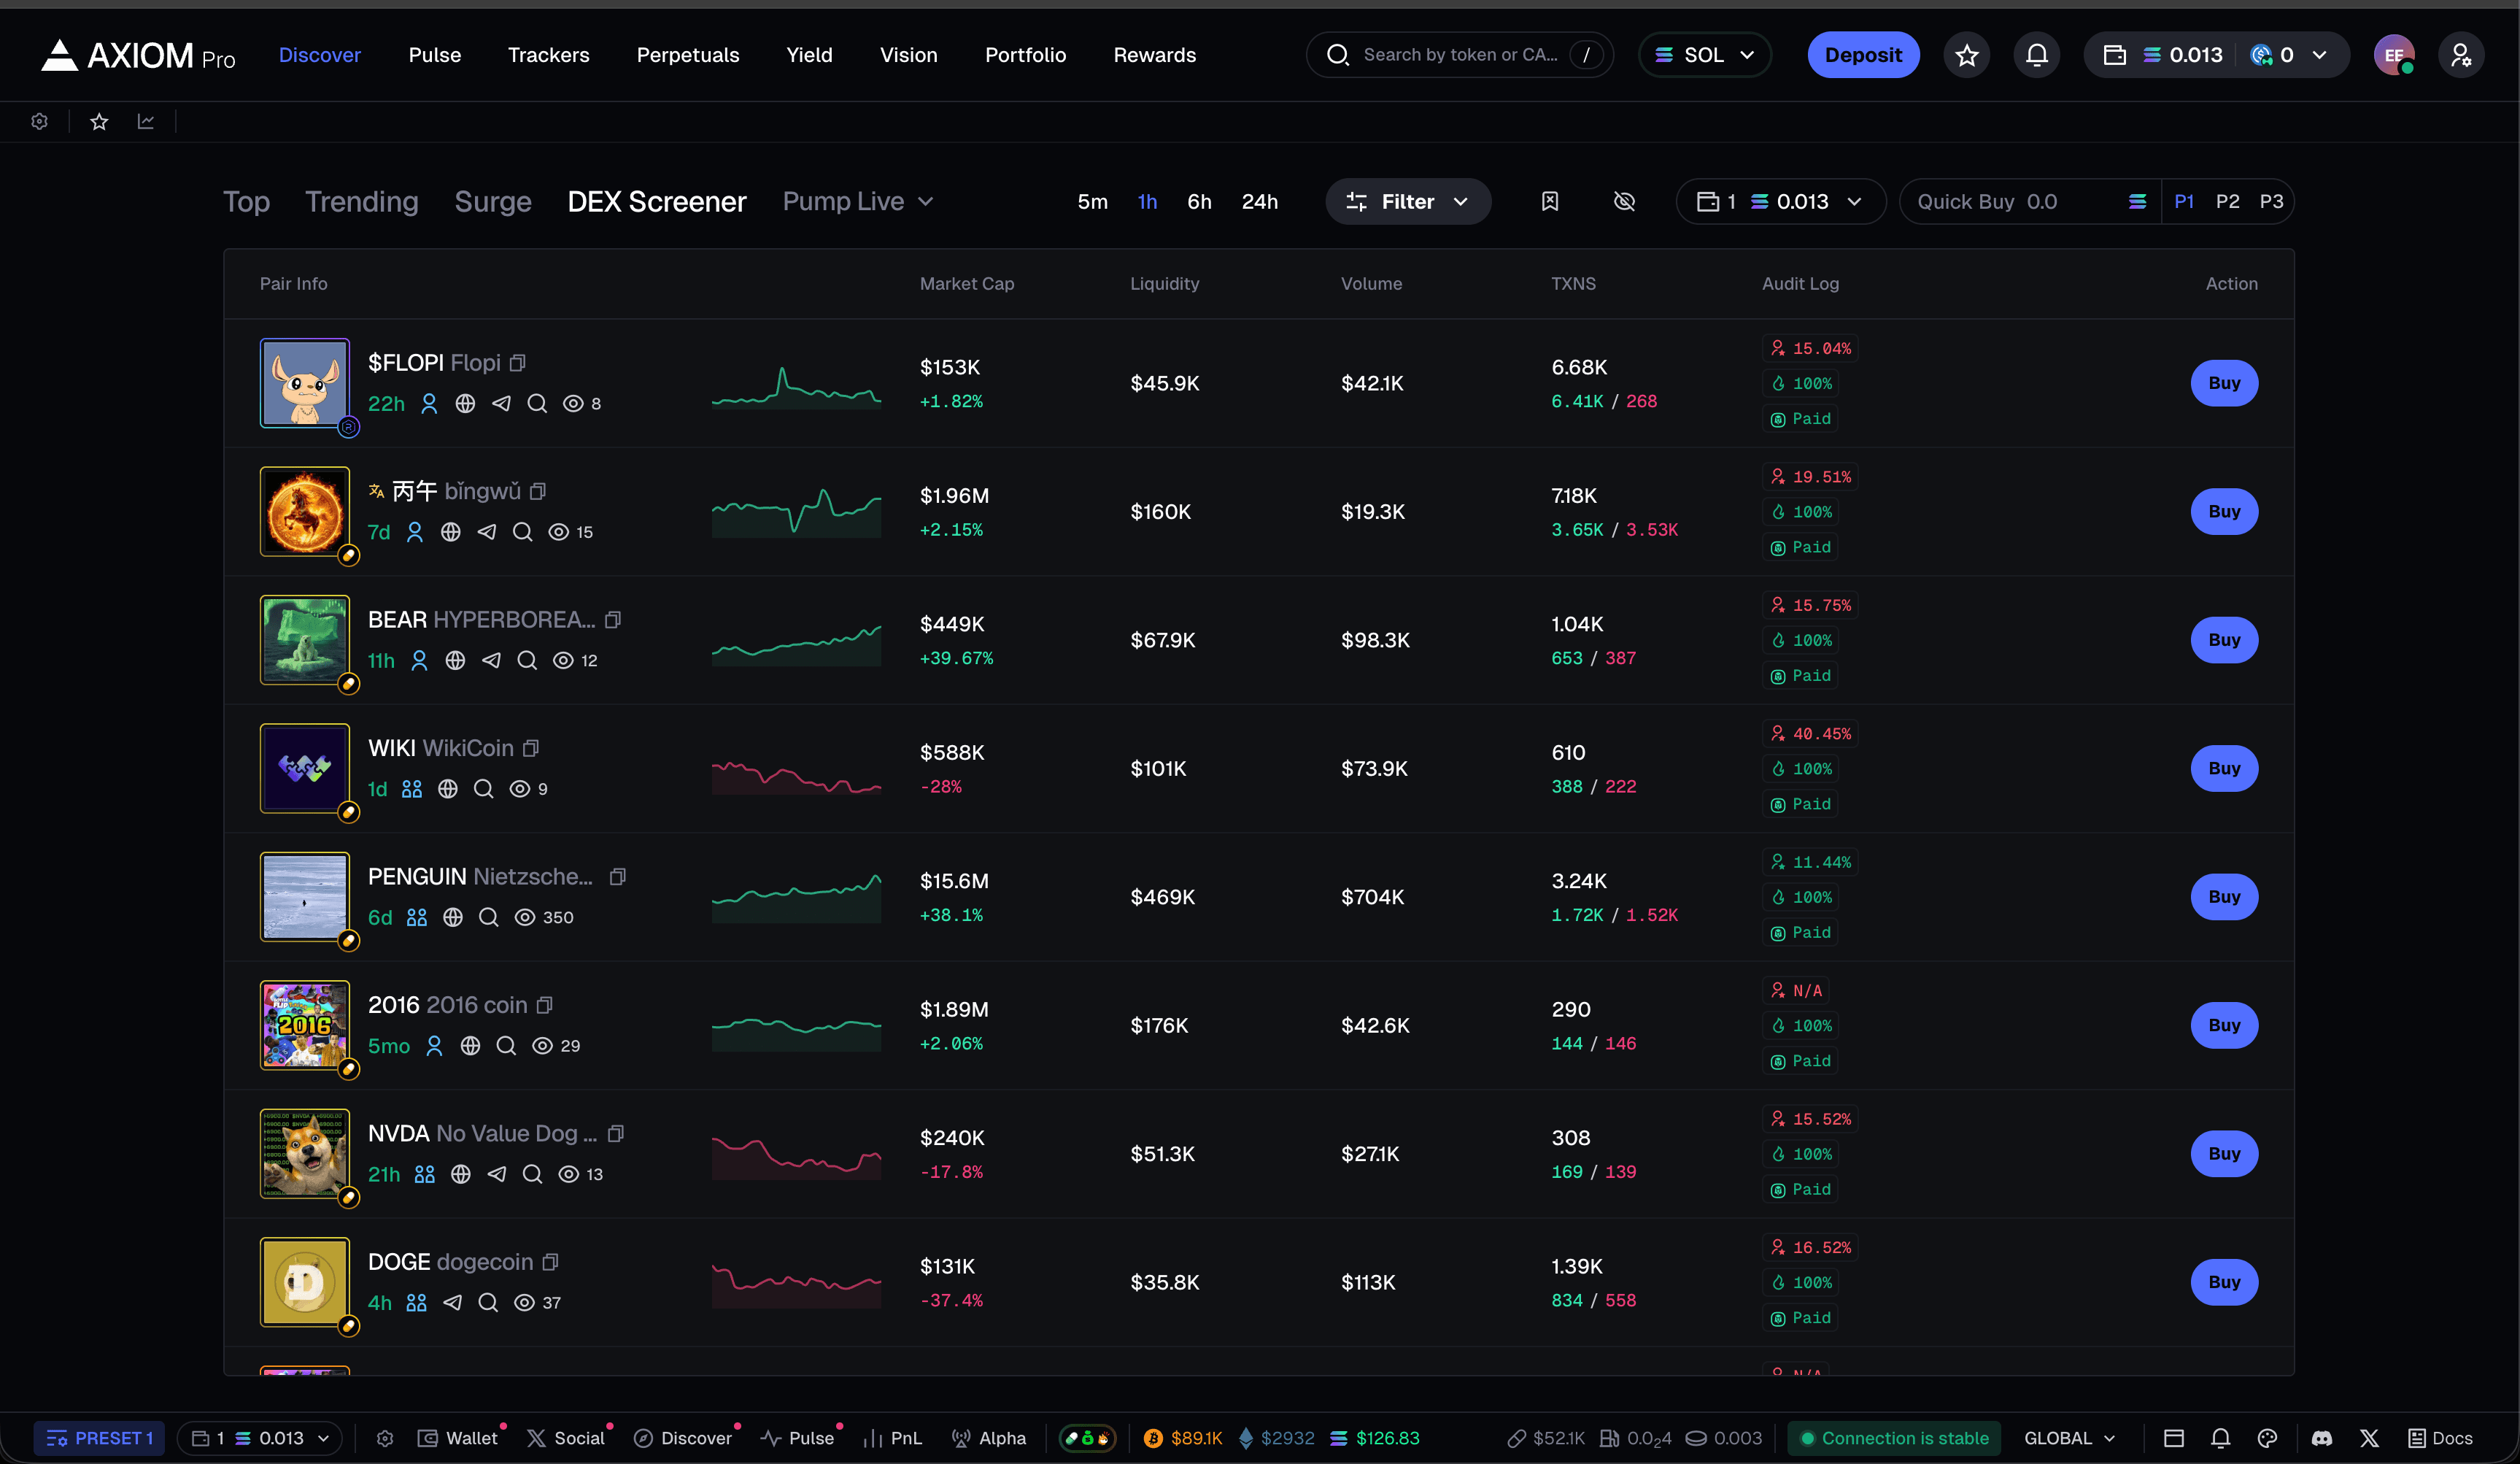
Task: Switch quick buy preset to P2
Action: click(x=2228, y=201)
